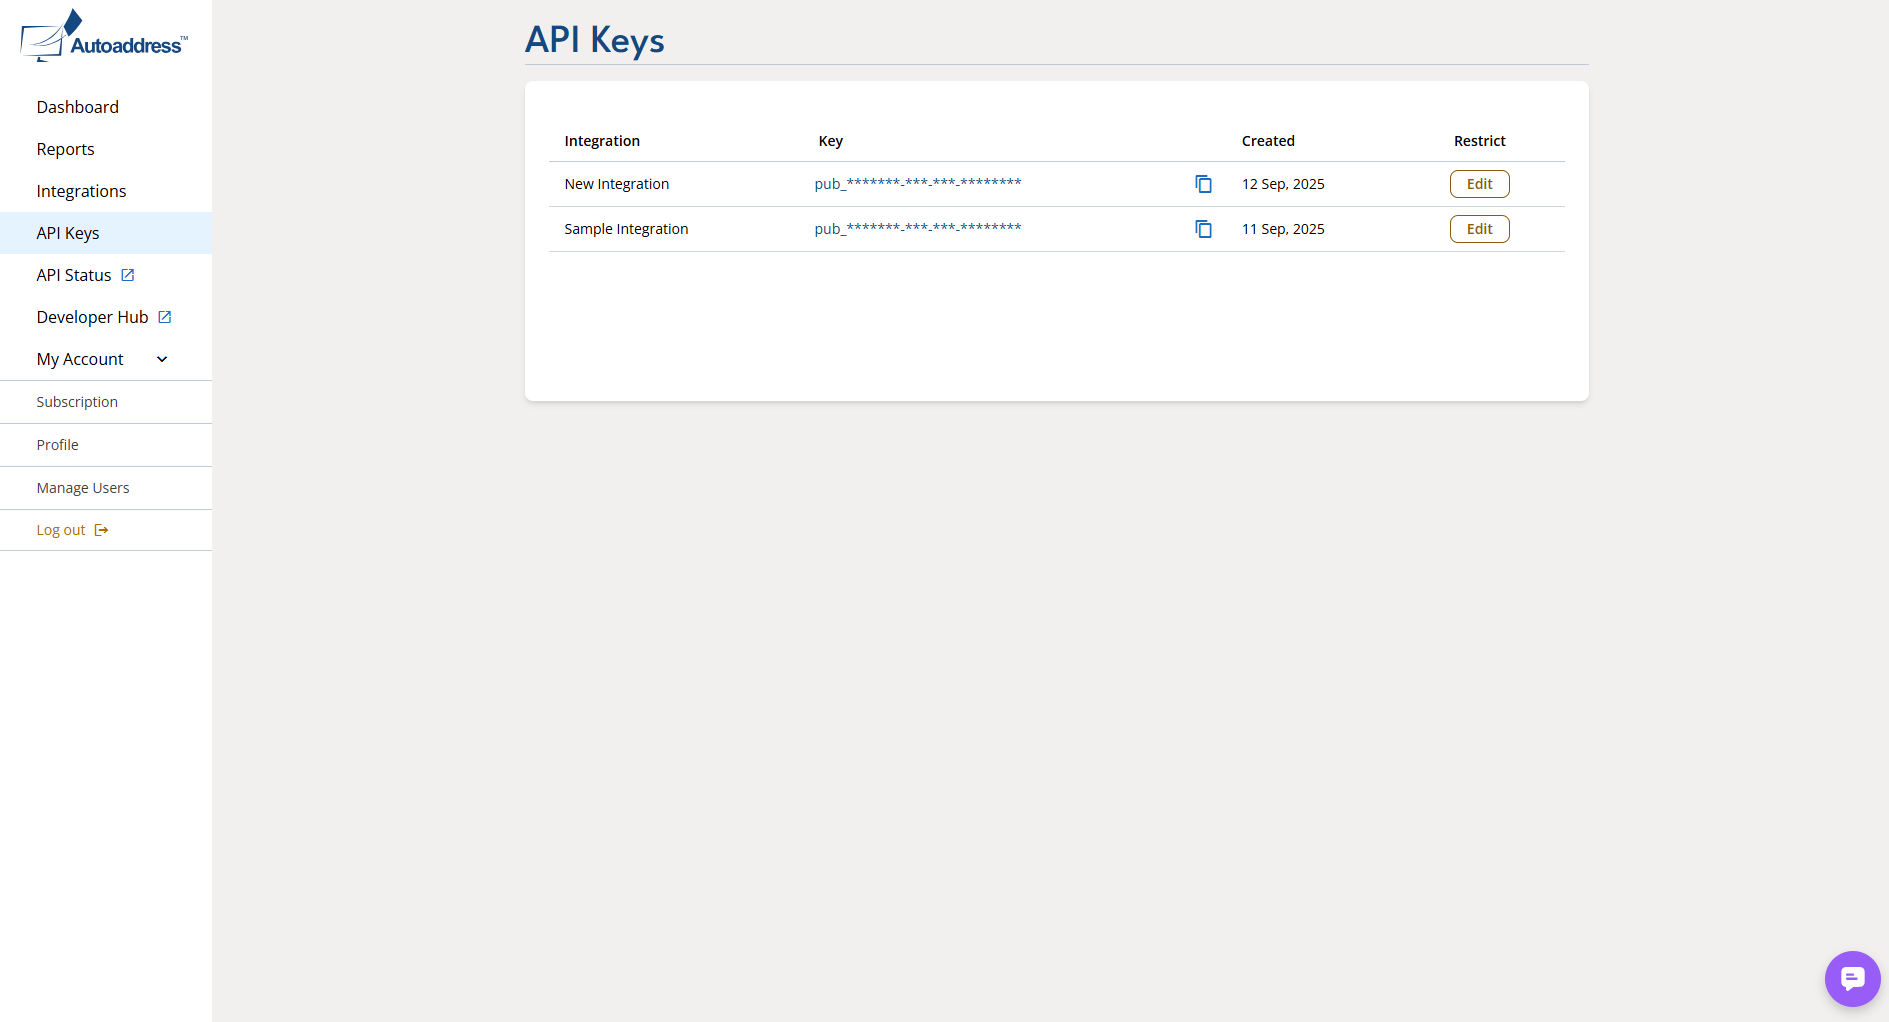Select API Keys in the sidebar
Image resolution: width=1889 pixels, height=1022 pixels.
tap(68, 233)
